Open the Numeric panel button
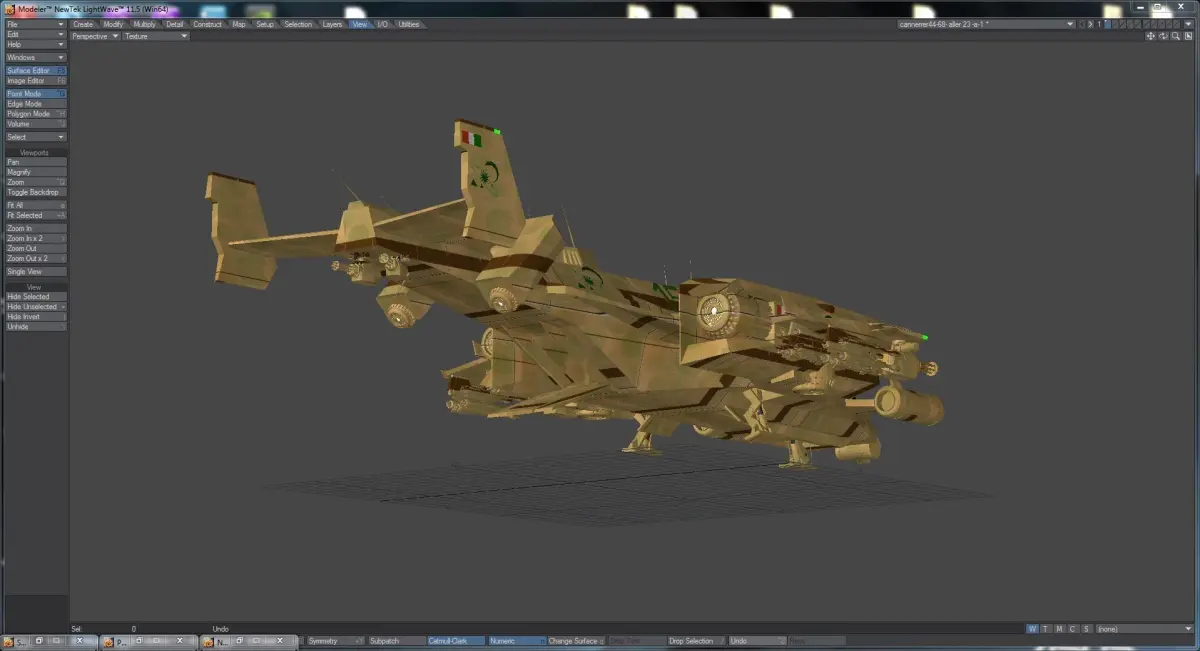1200x651 pixels. (x=517, y=641)
